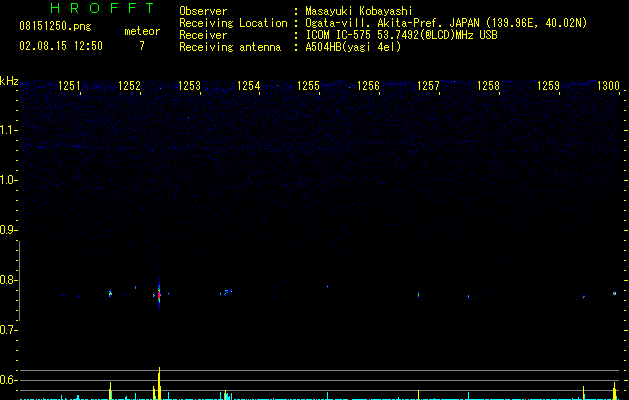Screen dimensions: 629x400
Task: Click the strong red meteor echo
Action: click(x=159, y=296)
